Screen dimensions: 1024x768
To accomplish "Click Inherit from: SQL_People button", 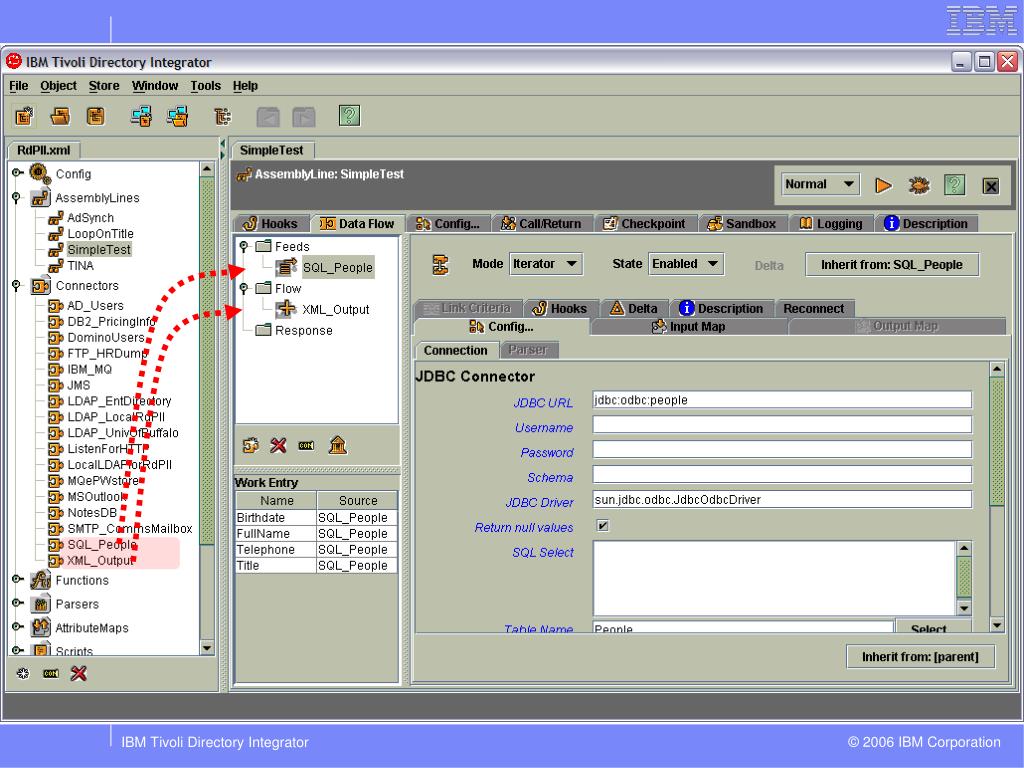I will tap(891, 264).
